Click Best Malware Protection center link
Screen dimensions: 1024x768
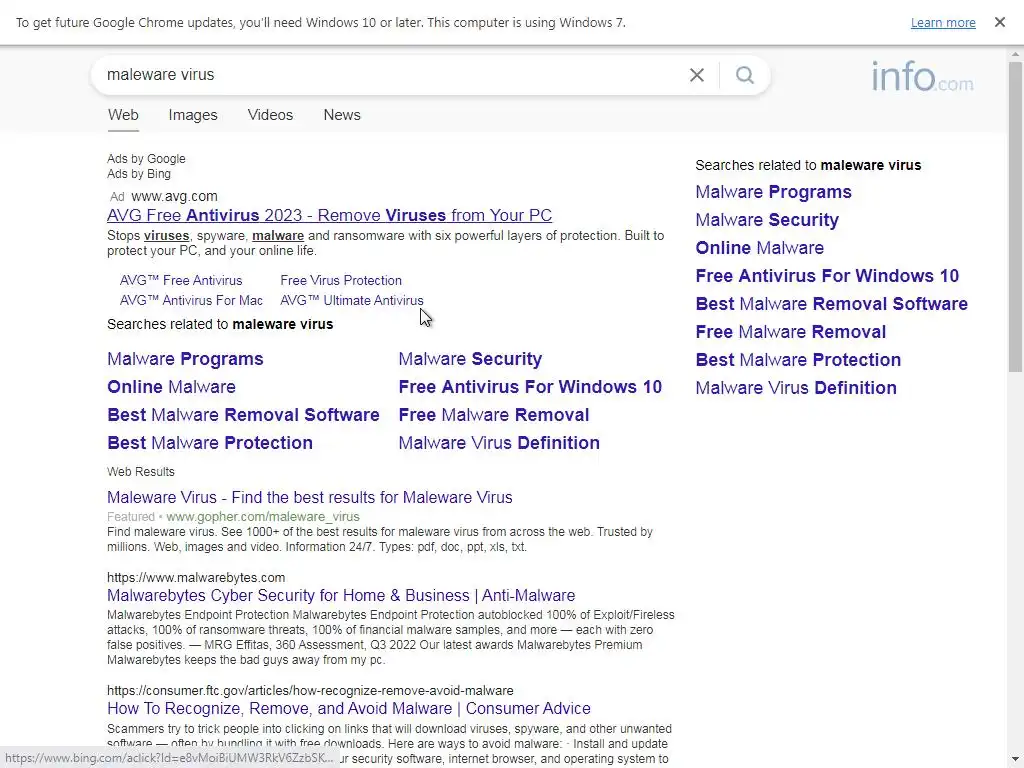click(x=210, y=443)
